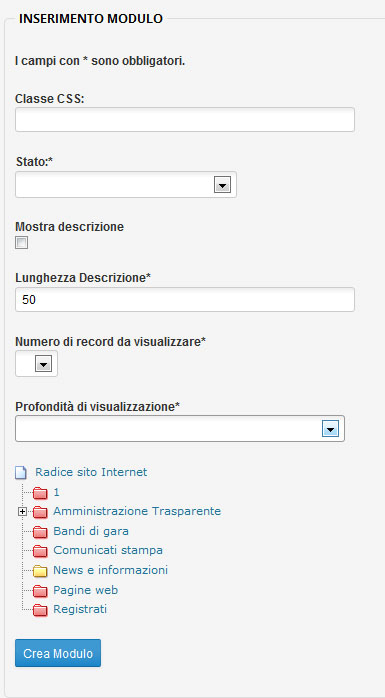Open the Profondità di visualizzazione dropdown
Screen dimensions: 385x698
coord(180,429)
